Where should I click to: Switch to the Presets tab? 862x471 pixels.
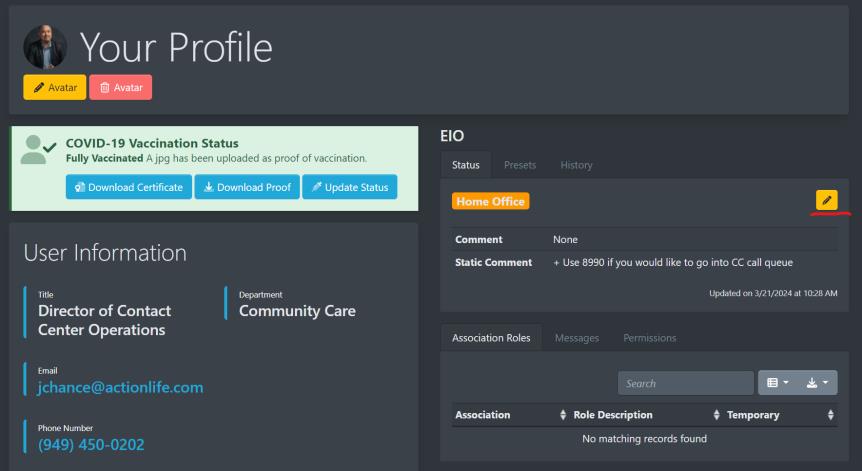coord(519,165)
